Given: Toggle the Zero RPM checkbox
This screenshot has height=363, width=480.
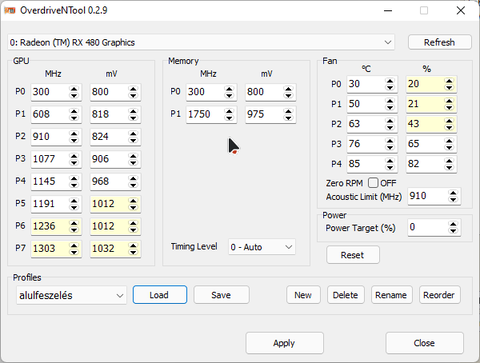Looking at the screenshot, I should (x=373, y=183).
